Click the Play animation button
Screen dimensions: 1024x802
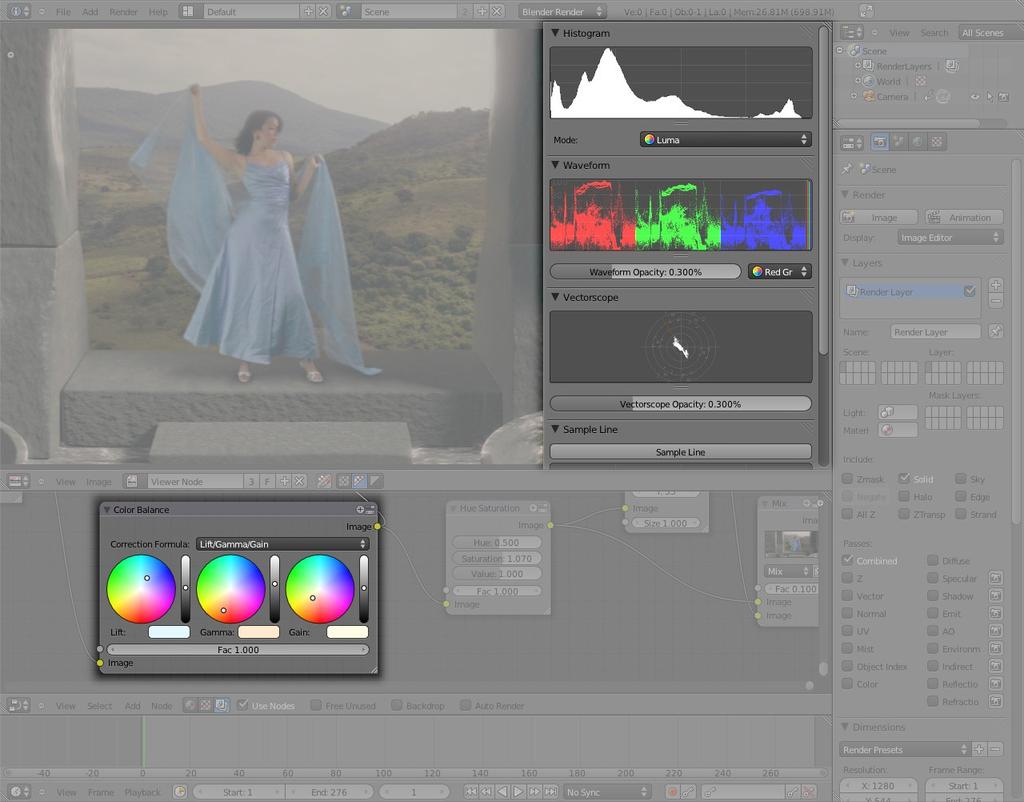pos(518,792)
